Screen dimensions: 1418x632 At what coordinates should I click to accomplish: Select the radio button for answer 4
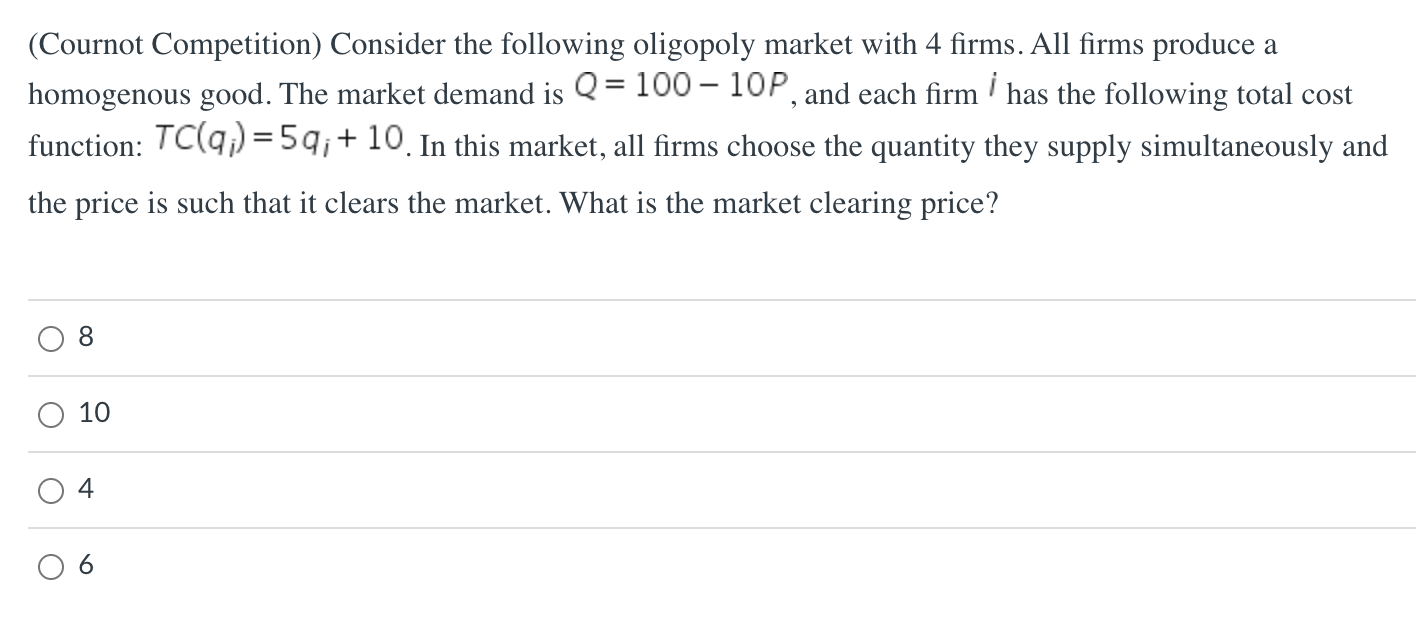pos(49,489)
